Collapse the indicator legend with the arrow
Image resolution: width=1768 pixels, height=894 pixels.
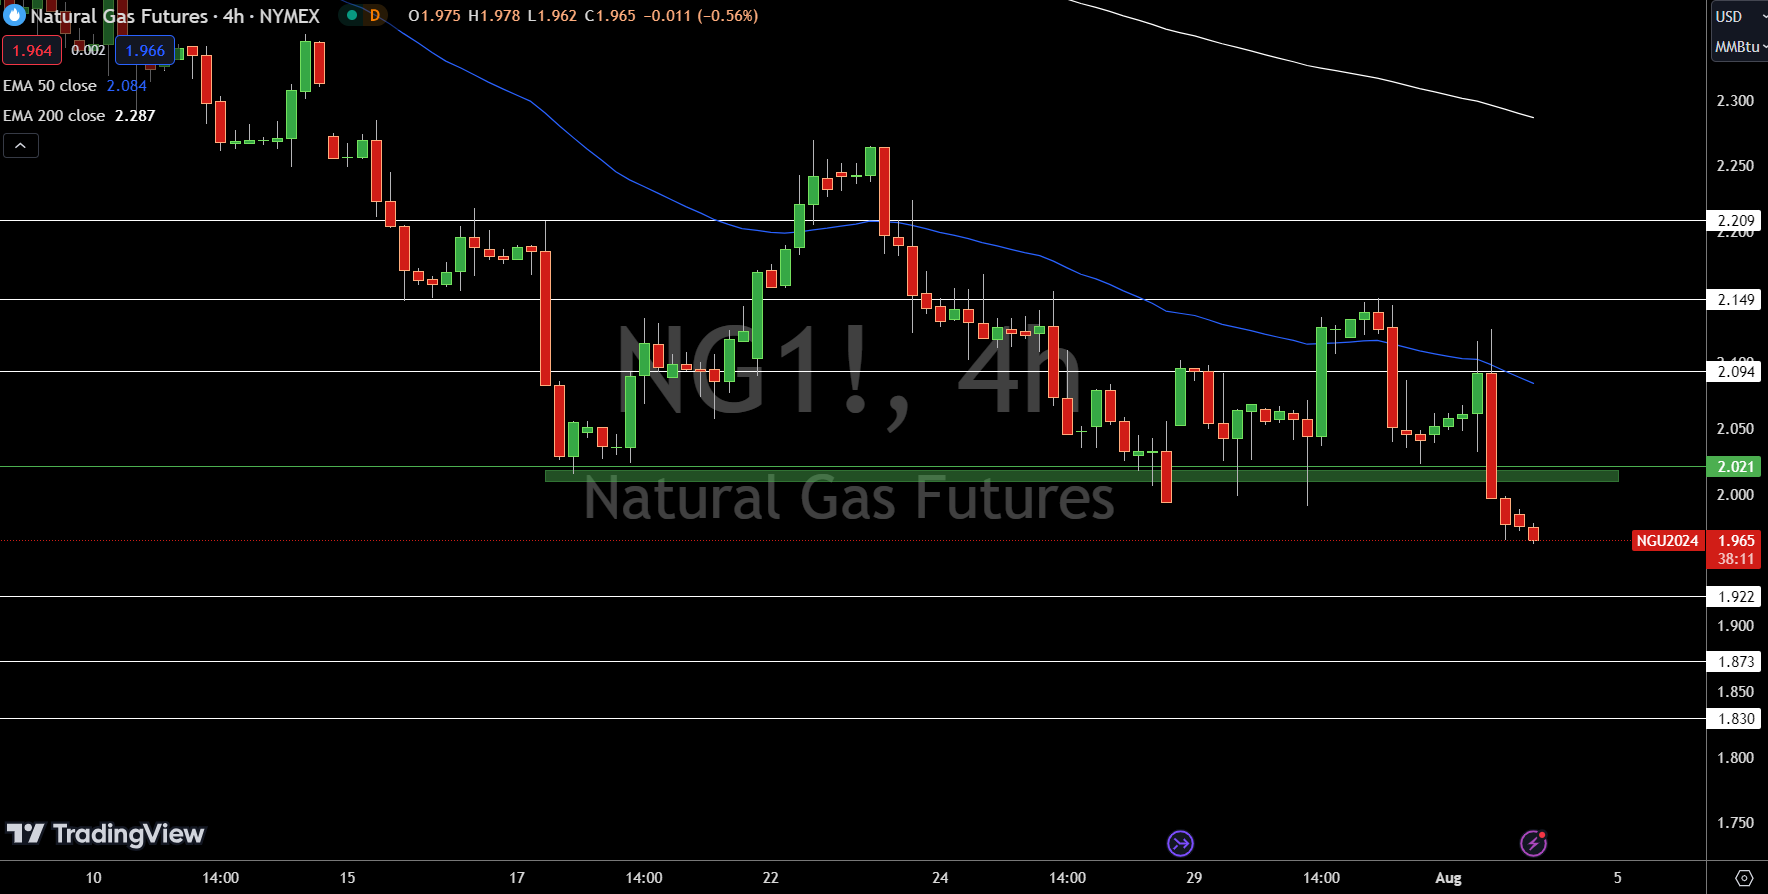(21, 146)
